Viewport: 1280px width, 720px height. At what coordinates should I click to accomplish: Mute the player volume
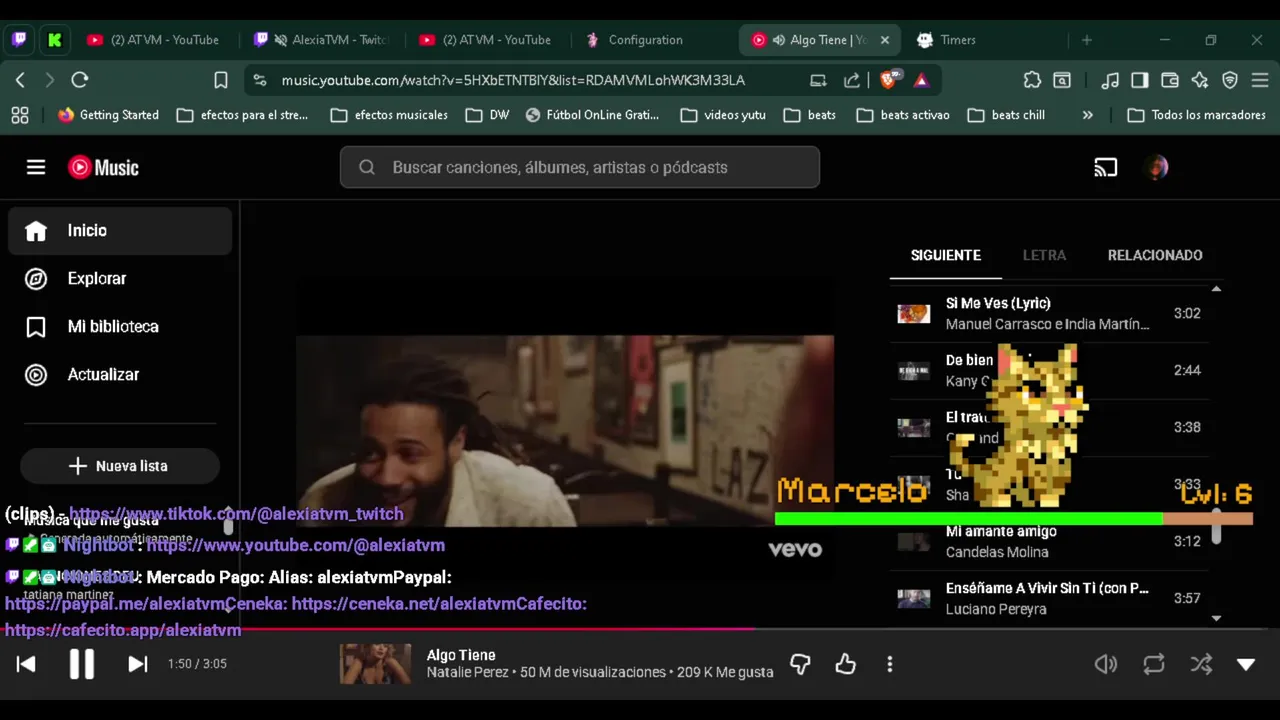coord(1106,664)
